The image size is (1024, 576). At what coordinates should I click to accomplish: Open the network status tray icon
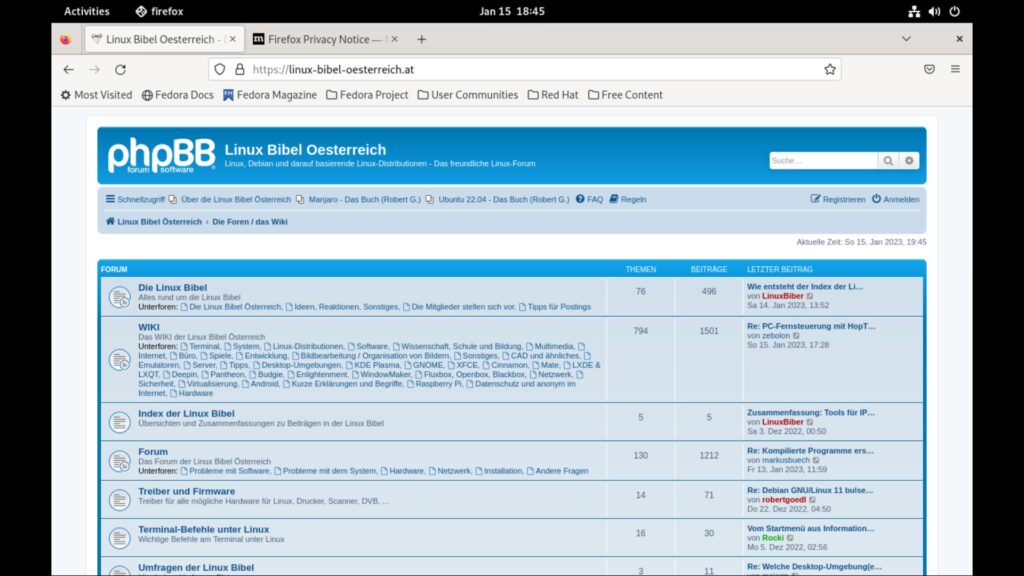pos(914,11)
